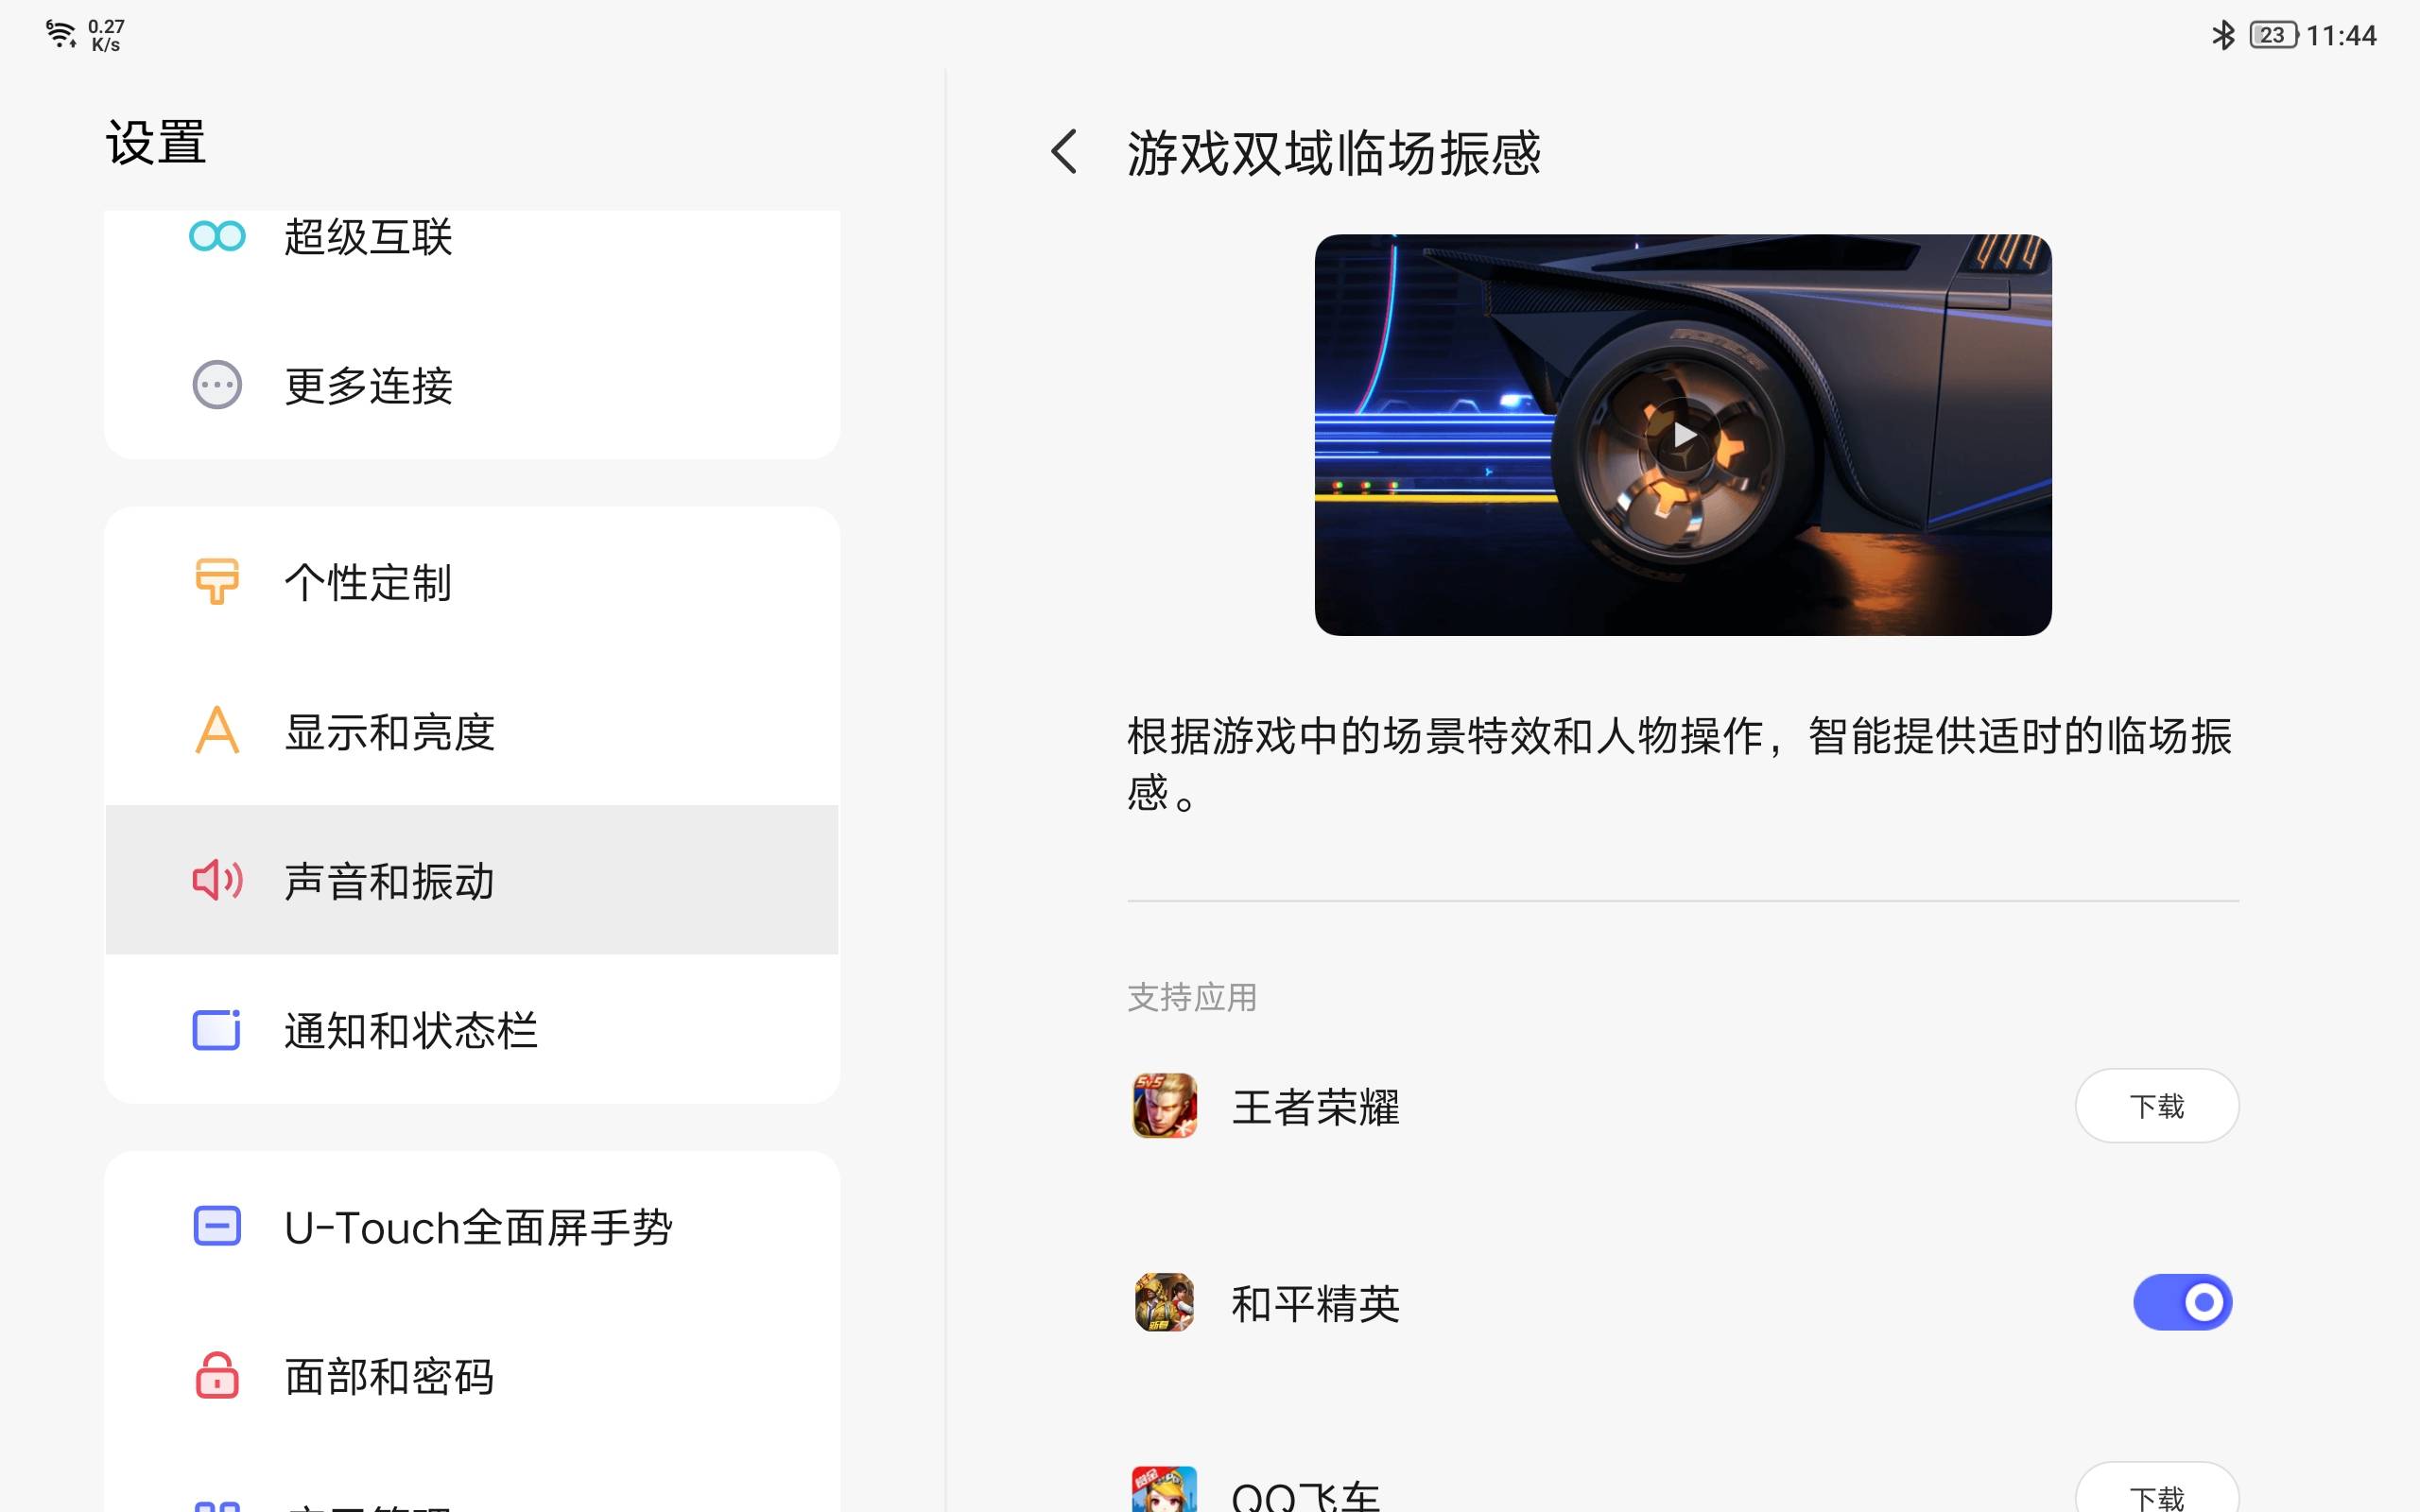
Task: Open 通知和状态栏 settings
Action: click(410, 1030)
